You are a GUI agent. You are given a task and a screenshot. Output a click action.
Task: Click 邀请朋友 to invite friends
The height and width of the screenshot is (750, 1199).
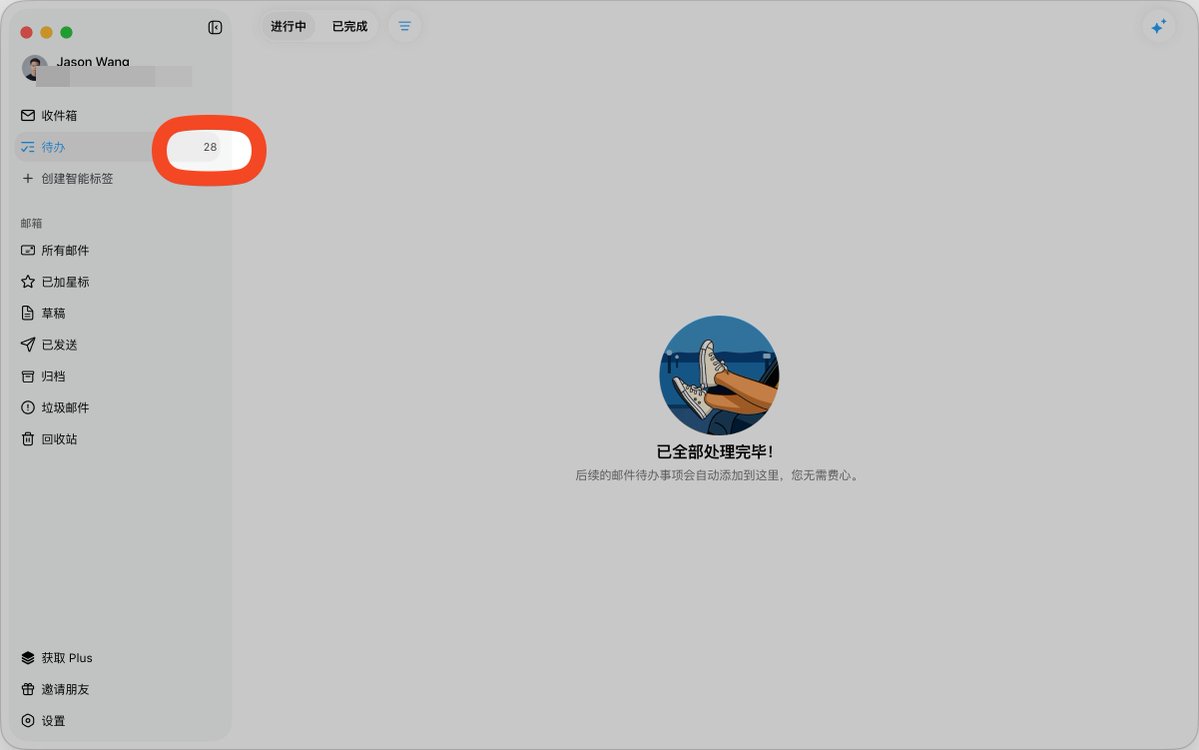point(64,689)
